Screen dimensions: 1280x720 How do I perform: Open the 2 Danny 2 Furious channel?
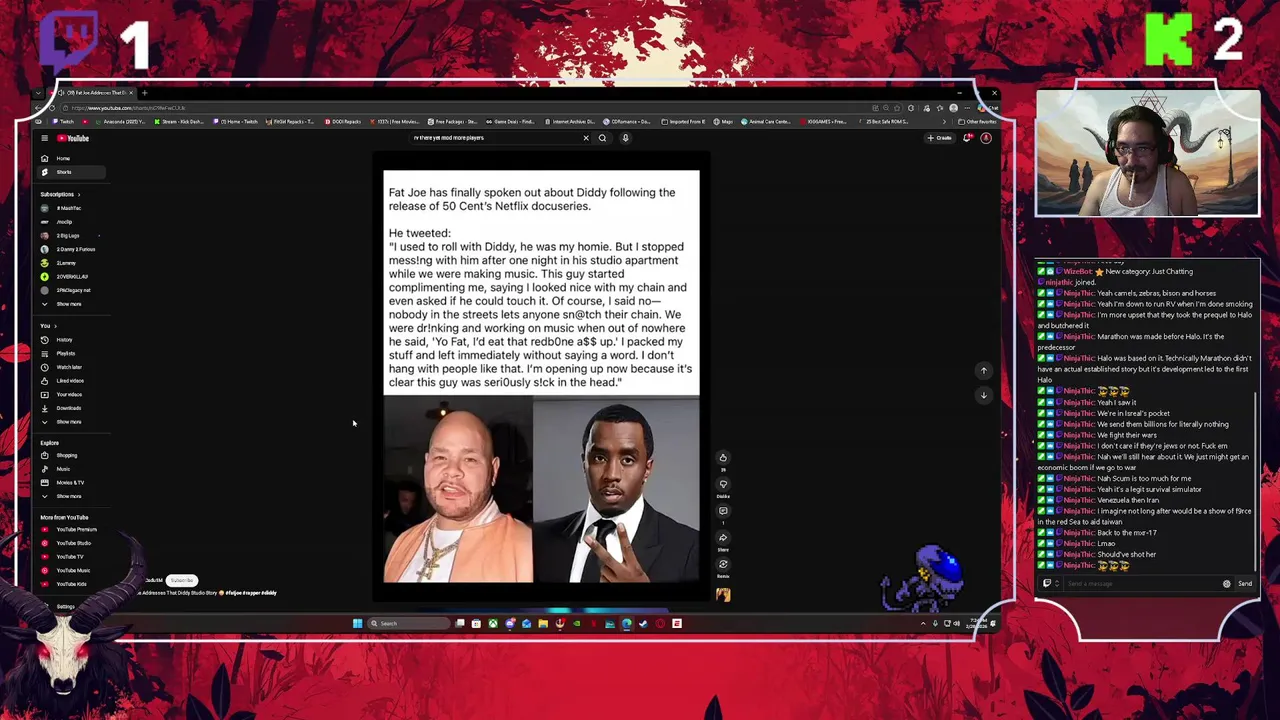[x=72, y=249]
